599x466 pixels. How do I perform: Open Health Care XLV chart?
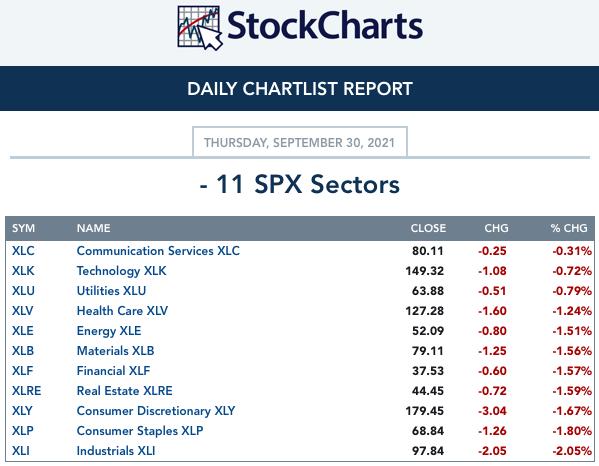[122, 311]
